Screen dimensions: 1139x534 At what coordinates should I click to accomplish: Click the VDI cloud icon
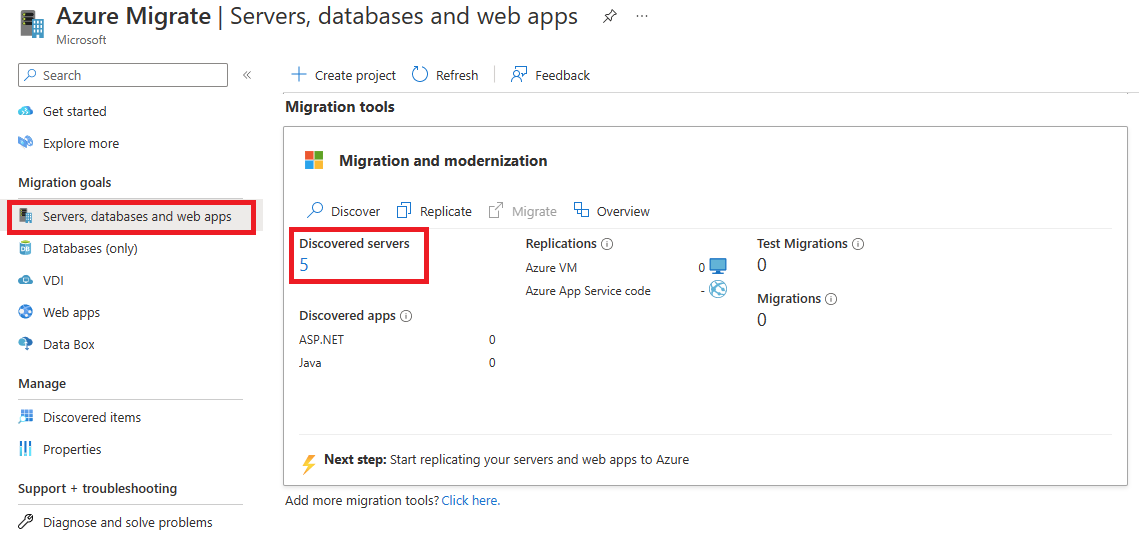coord(26,280)
